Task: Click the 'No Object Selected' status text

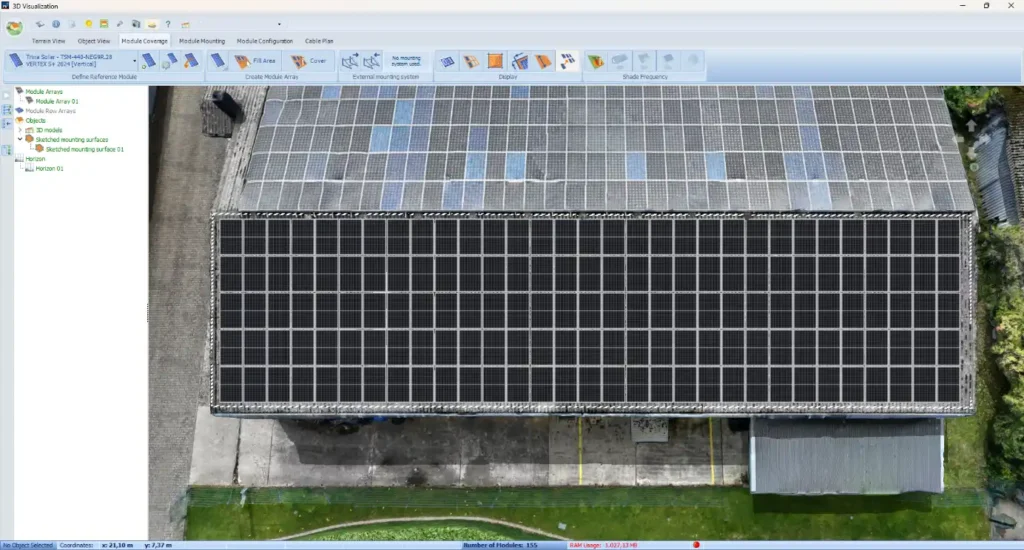Action: [x=28, y=545]
